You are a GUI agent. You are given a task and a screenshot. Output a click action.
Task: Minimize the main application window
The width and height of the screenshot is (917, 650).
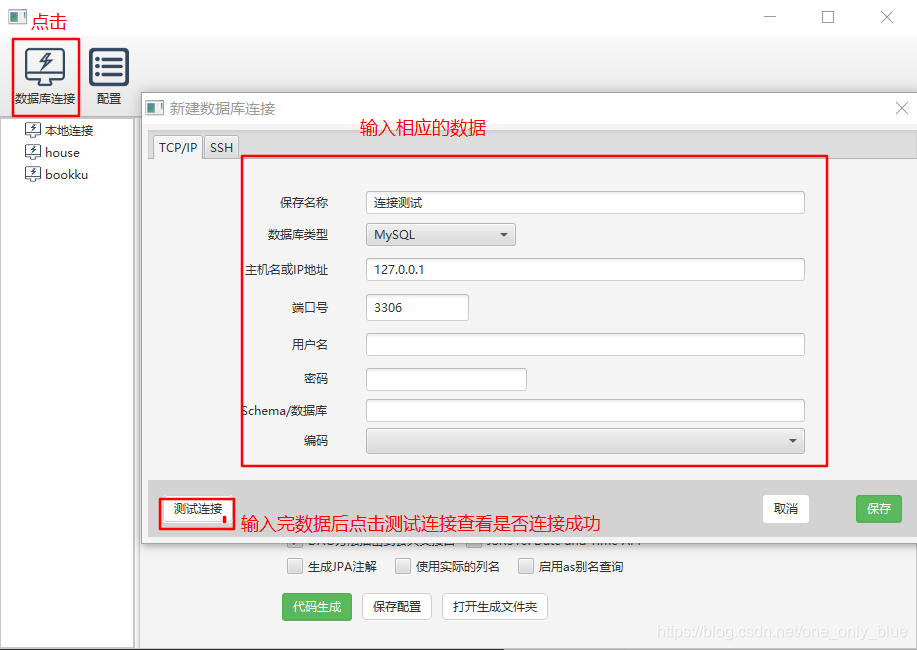click(x=770, y=17)
